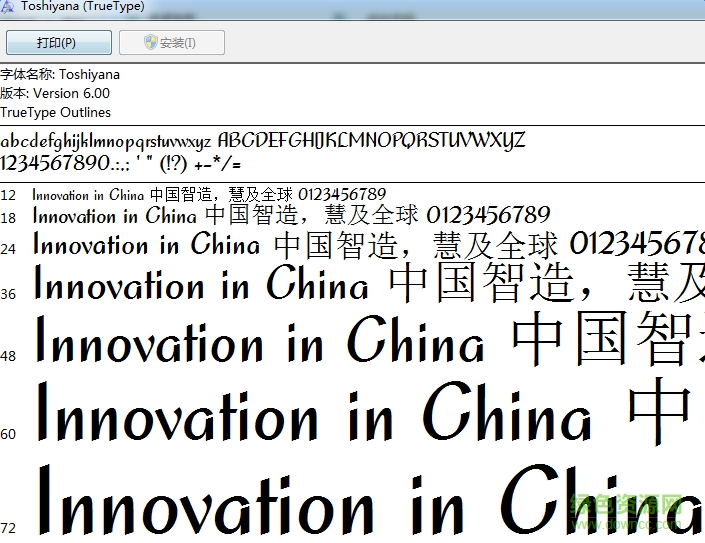
Task: Click the size label 48
Action: [8, 356]
